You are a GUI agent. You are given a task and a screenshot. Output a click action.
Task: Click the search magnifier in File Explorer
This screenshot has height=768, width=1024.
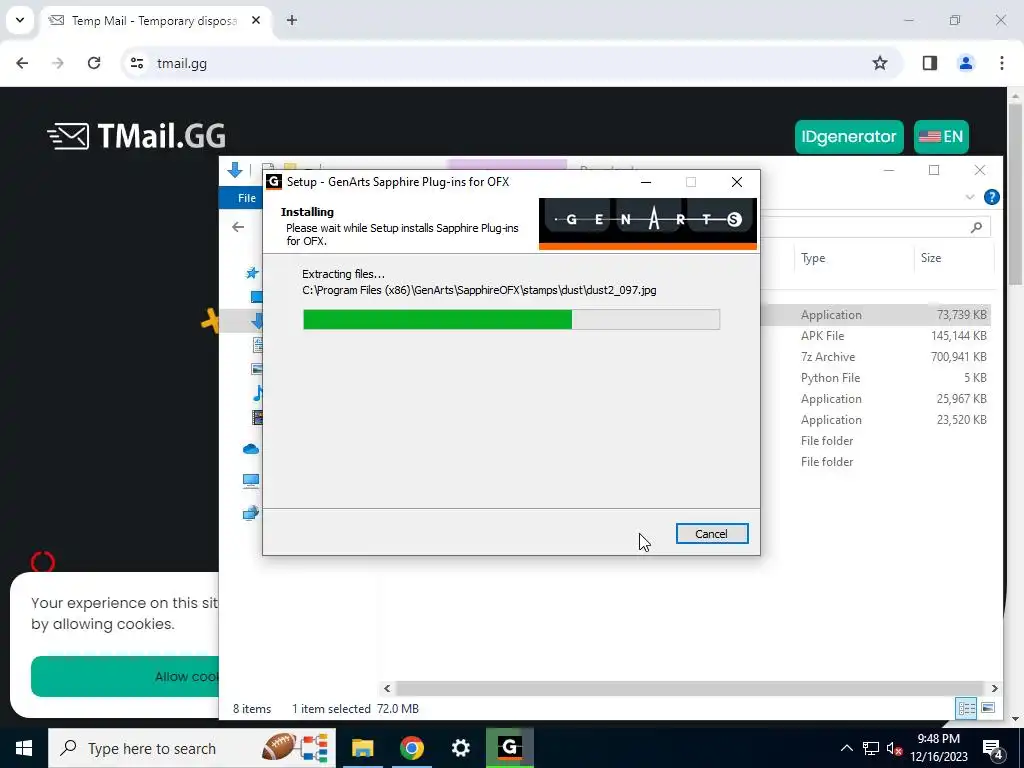[x=976, y=227]
